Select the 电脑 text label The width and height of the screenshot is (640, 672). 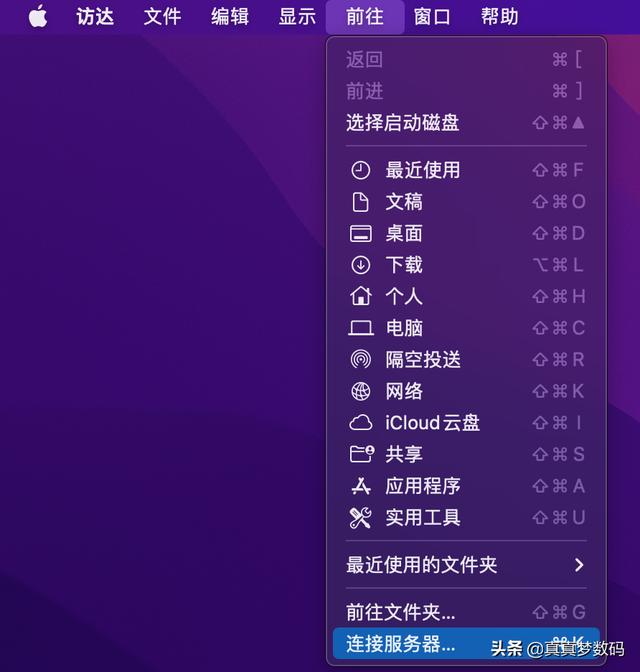click(x=404, y=328)
